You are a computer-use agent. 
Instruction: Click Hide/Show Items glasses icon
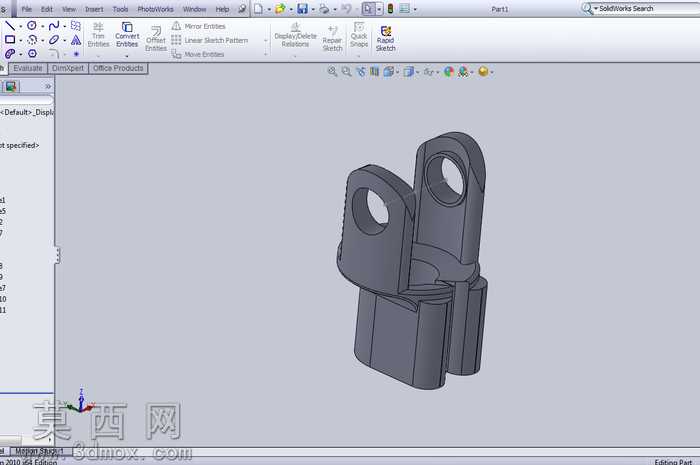click(x=429, y=71)
